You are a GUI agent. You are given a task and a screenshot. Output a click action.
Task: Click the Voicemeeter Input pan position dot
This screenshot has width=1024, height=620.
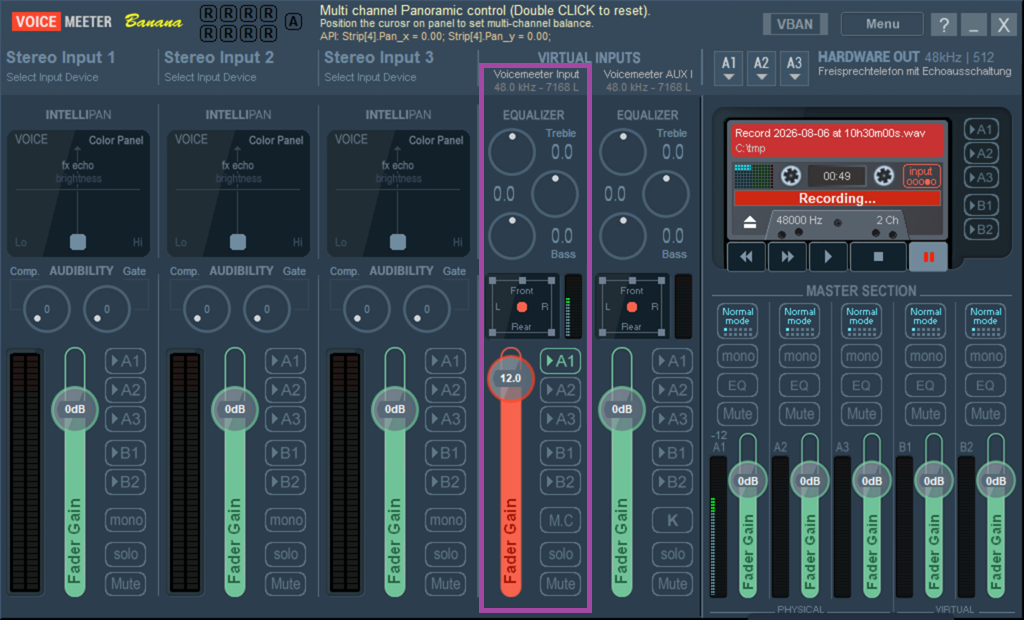(522, 307)
